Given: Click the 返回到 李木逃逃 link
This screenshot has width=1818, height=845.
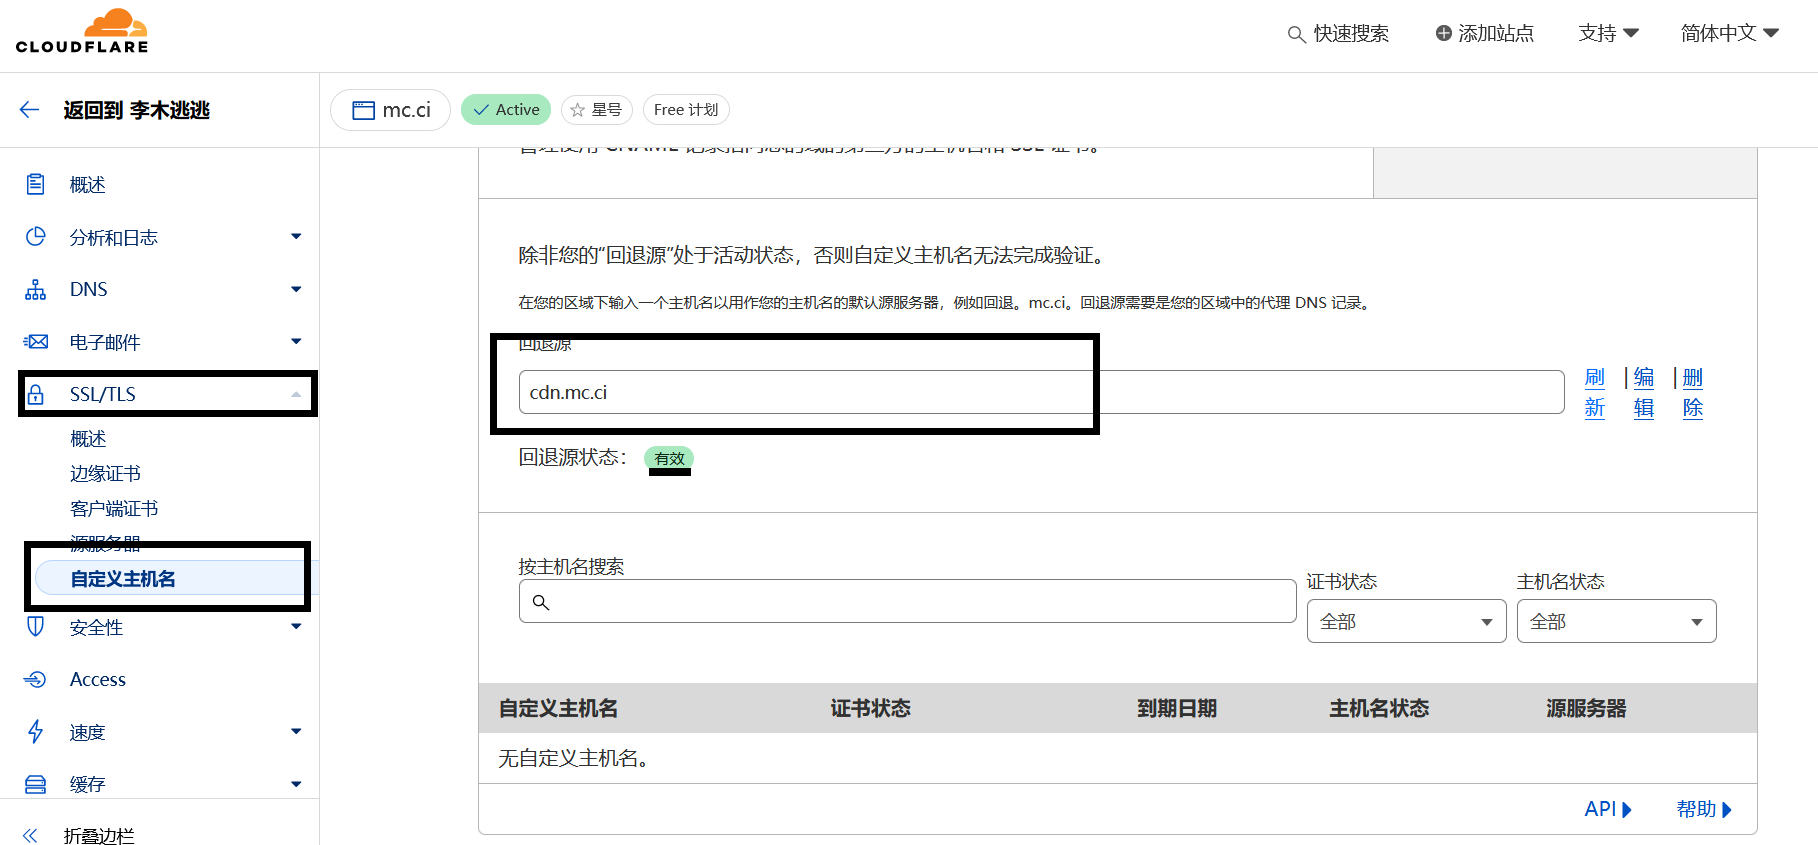Looking at the screenshot, I should coord(137,110).
